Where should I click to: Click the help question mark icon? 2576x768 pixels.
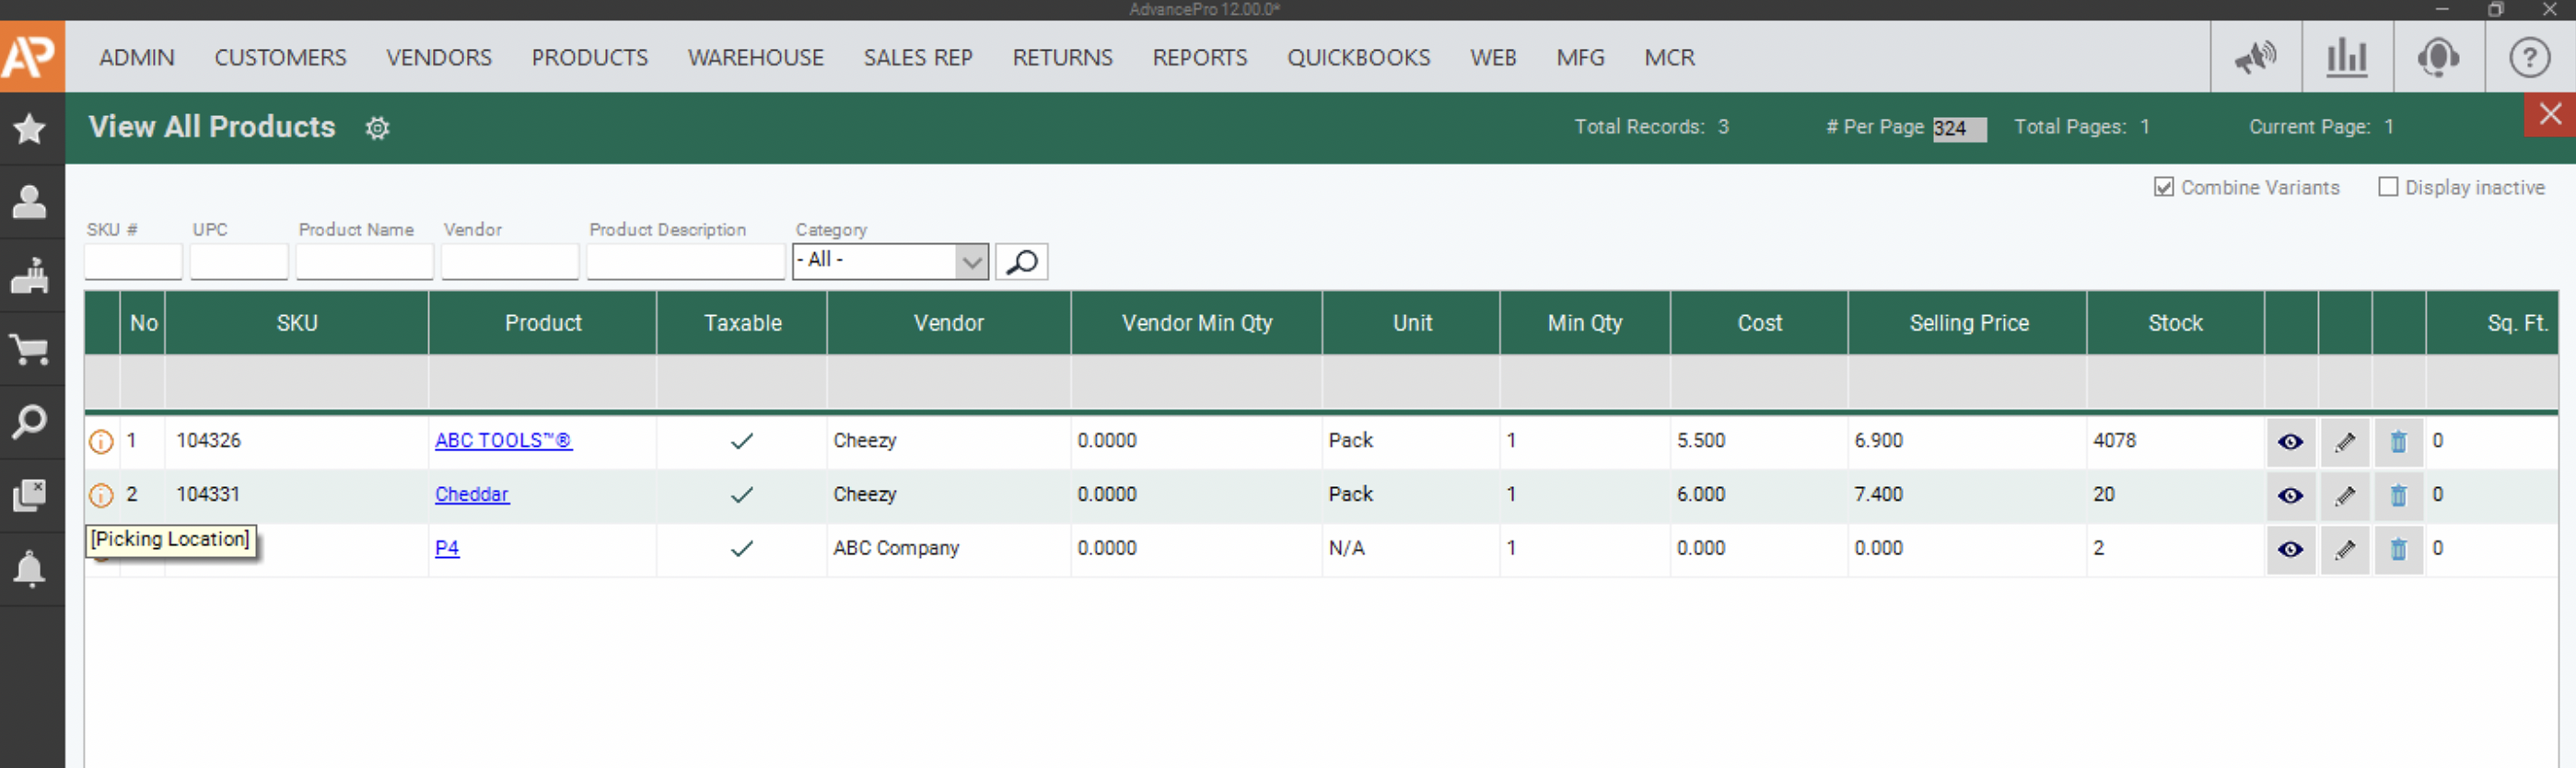tap(2529, 58)
